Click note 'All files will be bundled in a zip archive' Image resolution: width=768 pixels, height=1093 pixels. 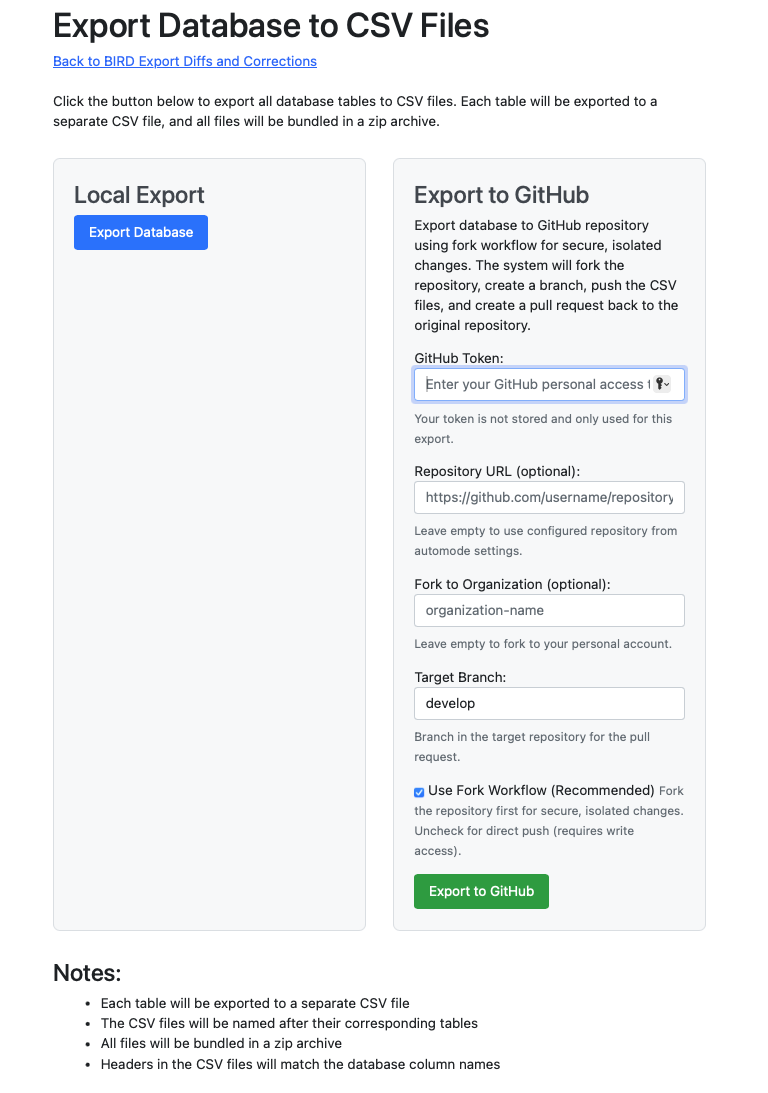(x=221, y=1044)
